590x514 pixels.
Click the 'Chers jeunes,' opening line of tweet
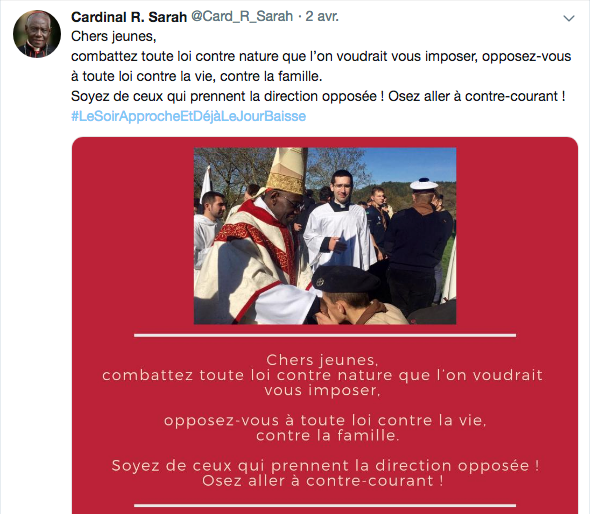tap(114, 36)
